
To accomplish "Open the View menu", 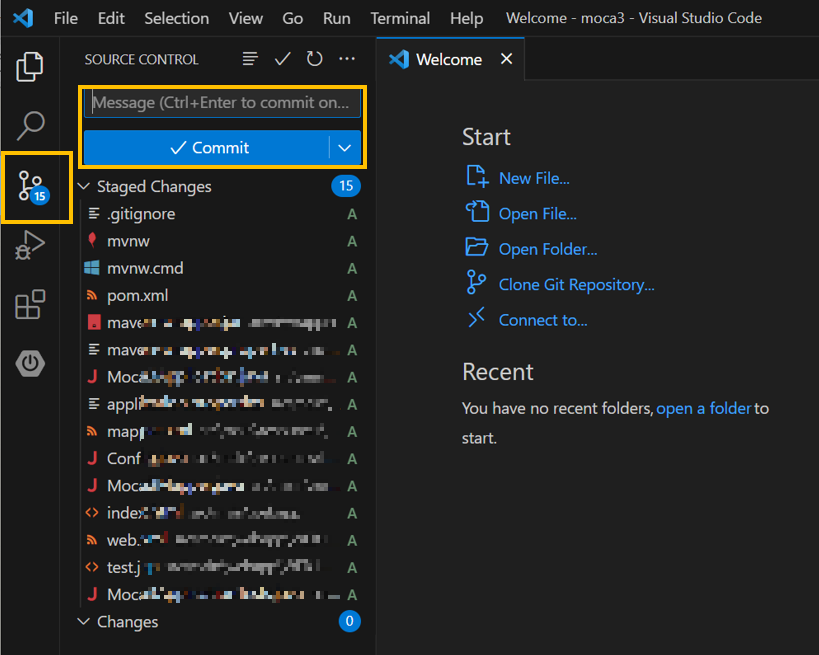I will click(245, 18).
